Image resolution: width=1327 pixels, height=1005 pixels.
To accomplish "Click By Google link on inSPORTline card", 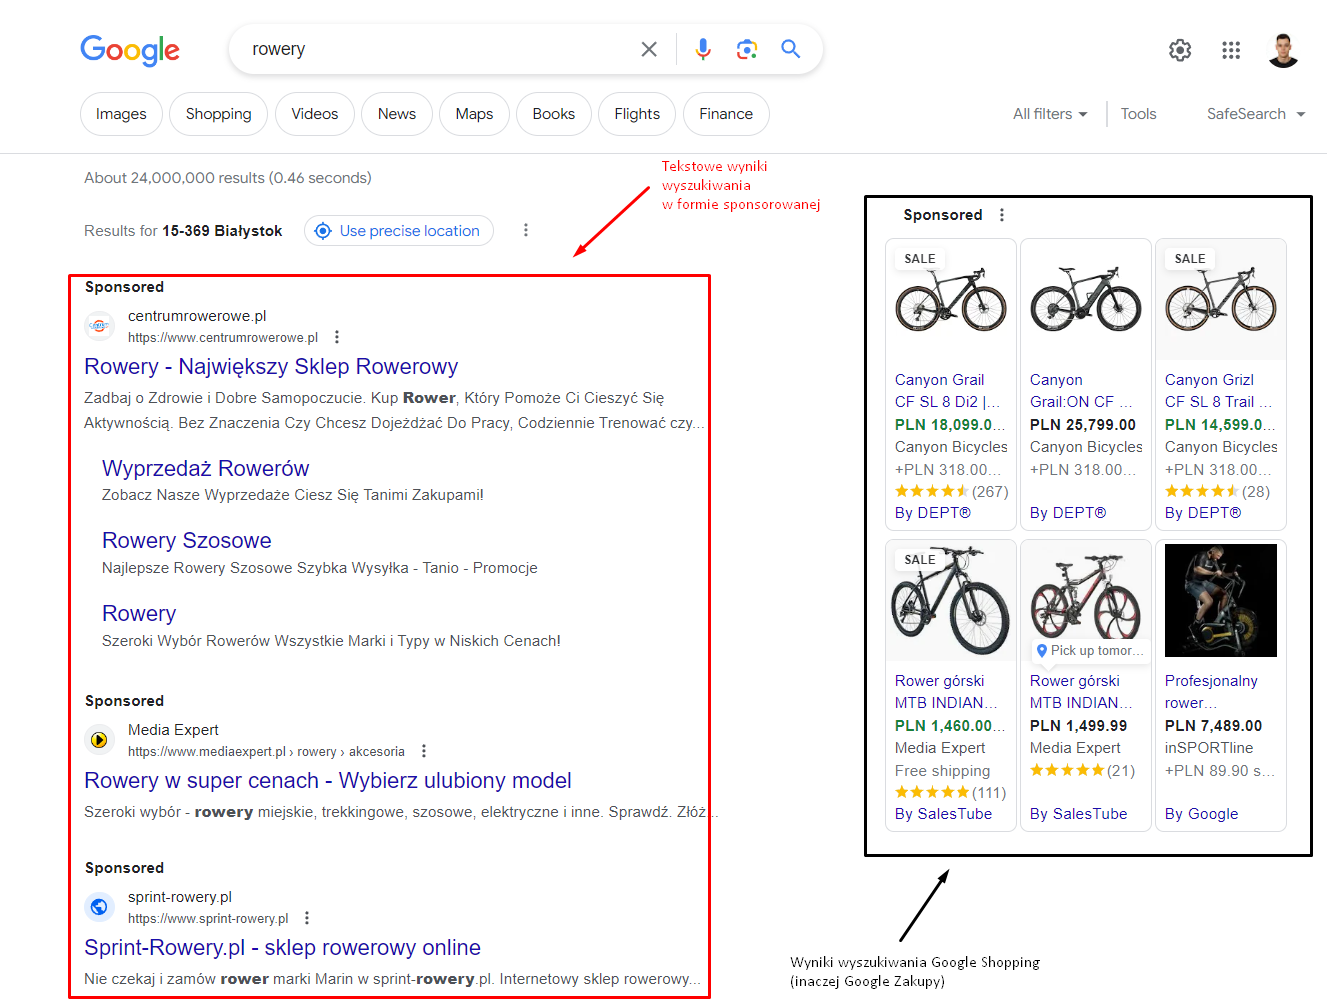I will point(1201,814).
